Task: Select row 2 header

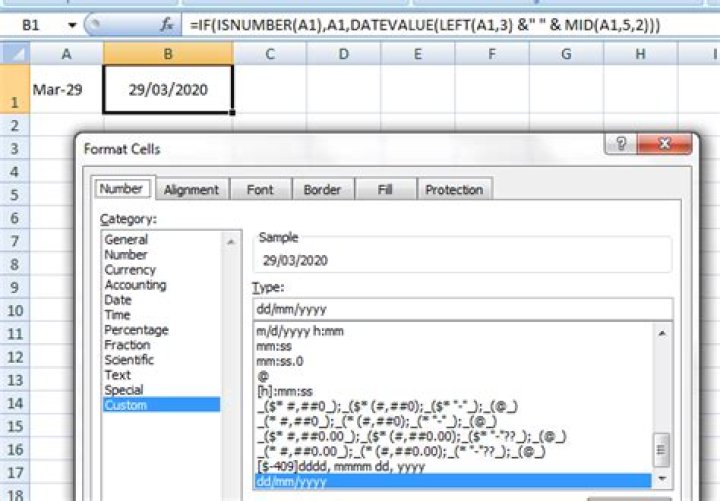Action: (x=15, y=125)
